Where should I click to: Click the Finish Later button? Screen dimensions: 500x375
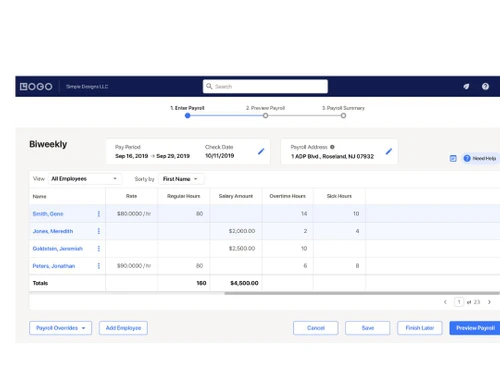pos(420,328)
